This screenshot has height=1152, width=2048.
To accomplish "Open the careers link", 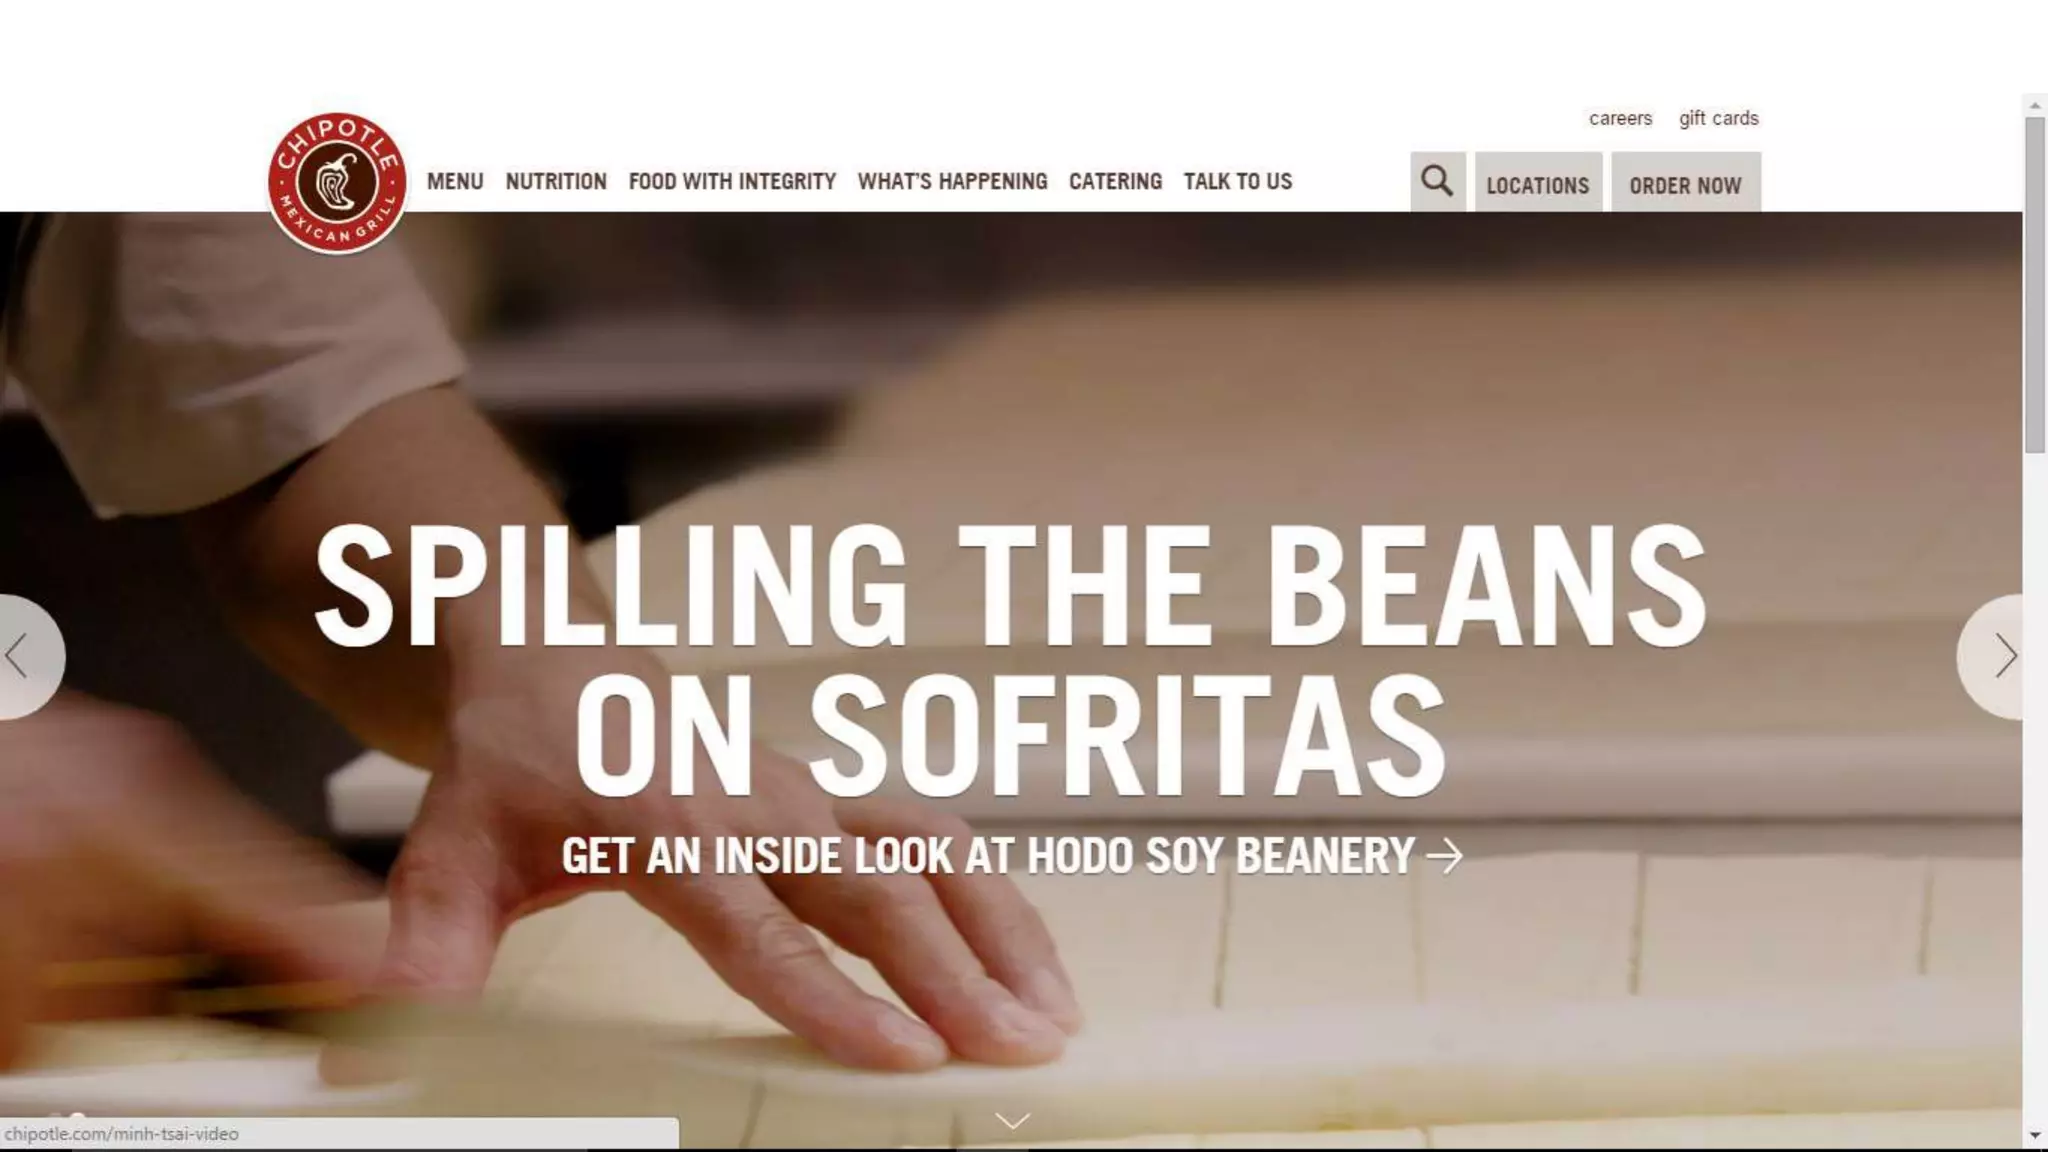I will (x=1620, y=118).
